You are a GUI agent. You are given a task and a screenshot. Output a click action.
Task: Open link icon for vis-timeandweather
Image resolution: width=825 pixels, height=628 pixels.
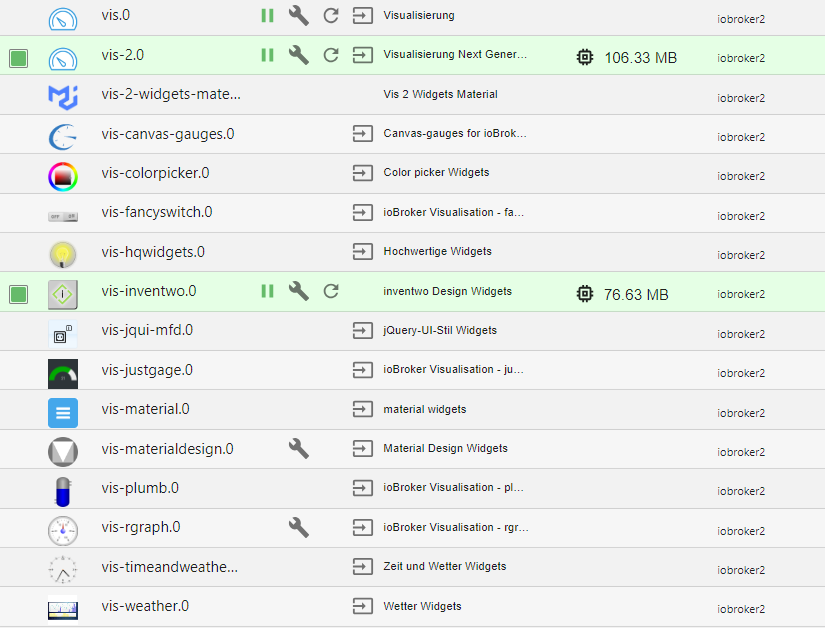coord(363,566)
